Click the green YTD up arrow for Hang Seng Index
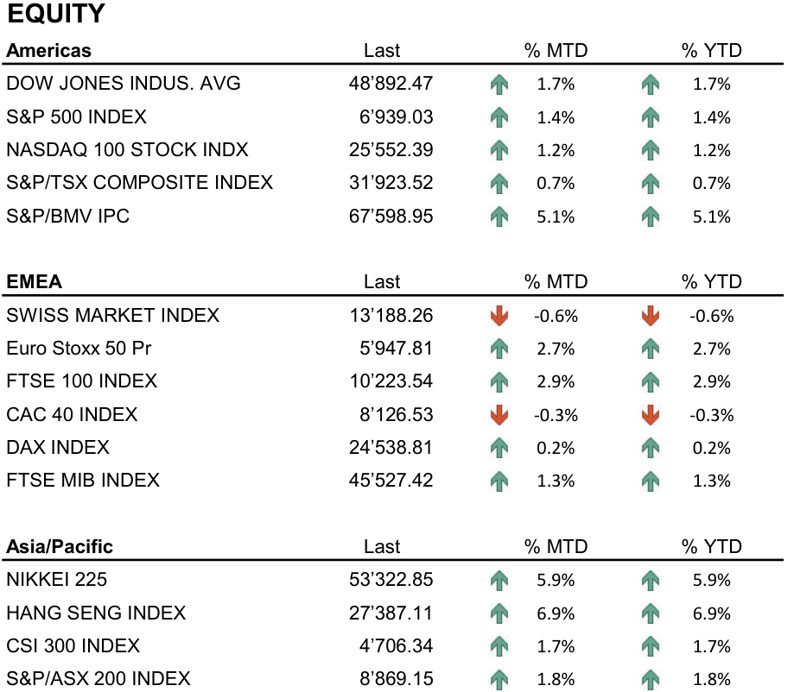This screenshot has height=692, width=794. click(x=650, y=613)
